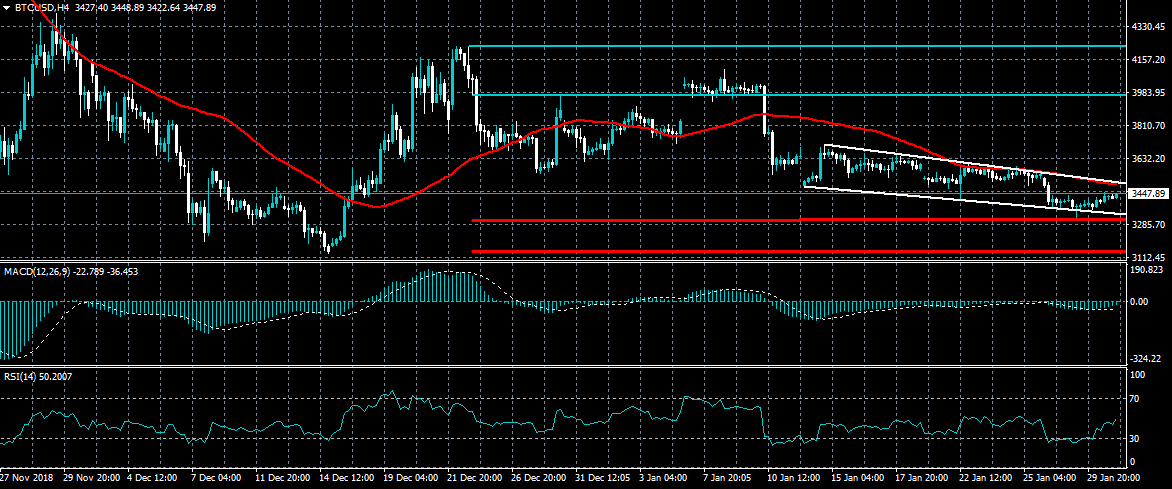Click the RSI scale value 100
The image size is (1172, 489).
coord(1138,374)
